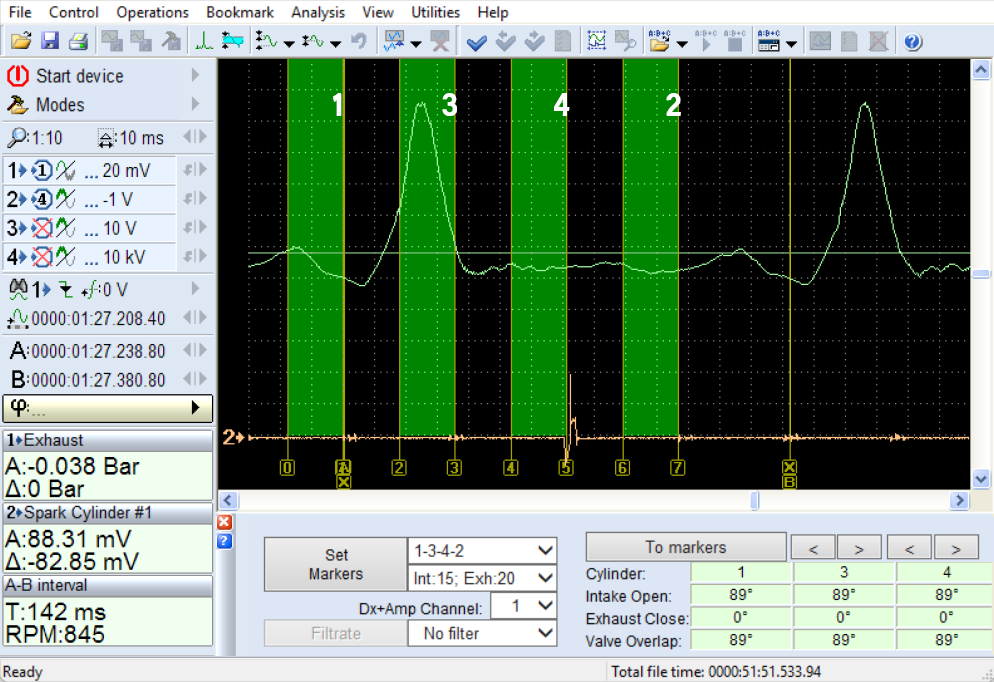Click the A:B+C analyzer panel icon

769,42
